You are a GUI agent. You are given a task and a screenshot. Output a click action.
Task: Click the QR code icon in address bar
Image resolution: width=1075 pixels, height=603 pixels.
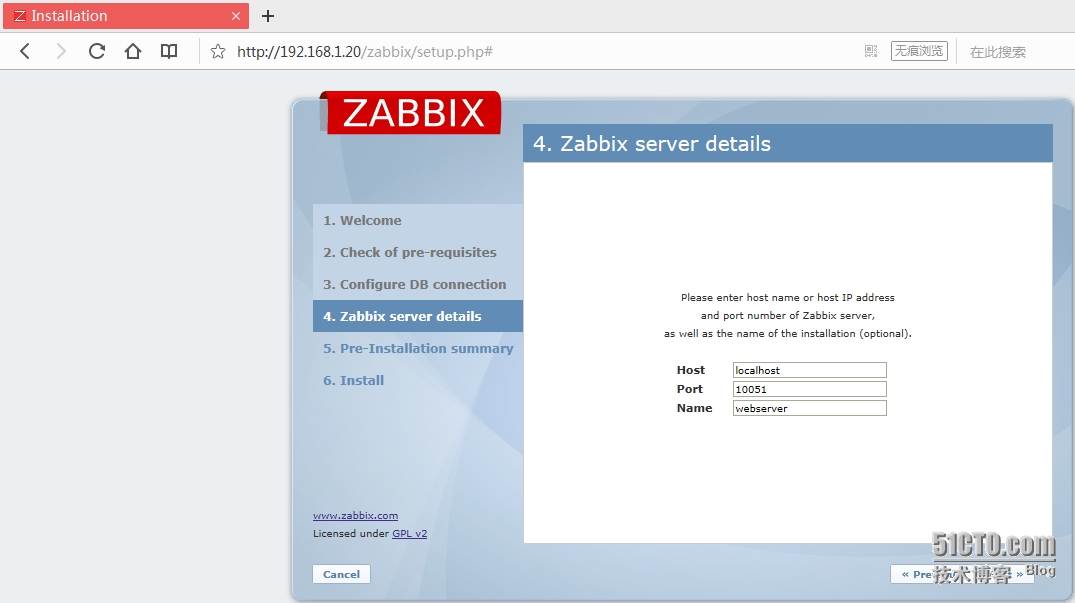871,51
